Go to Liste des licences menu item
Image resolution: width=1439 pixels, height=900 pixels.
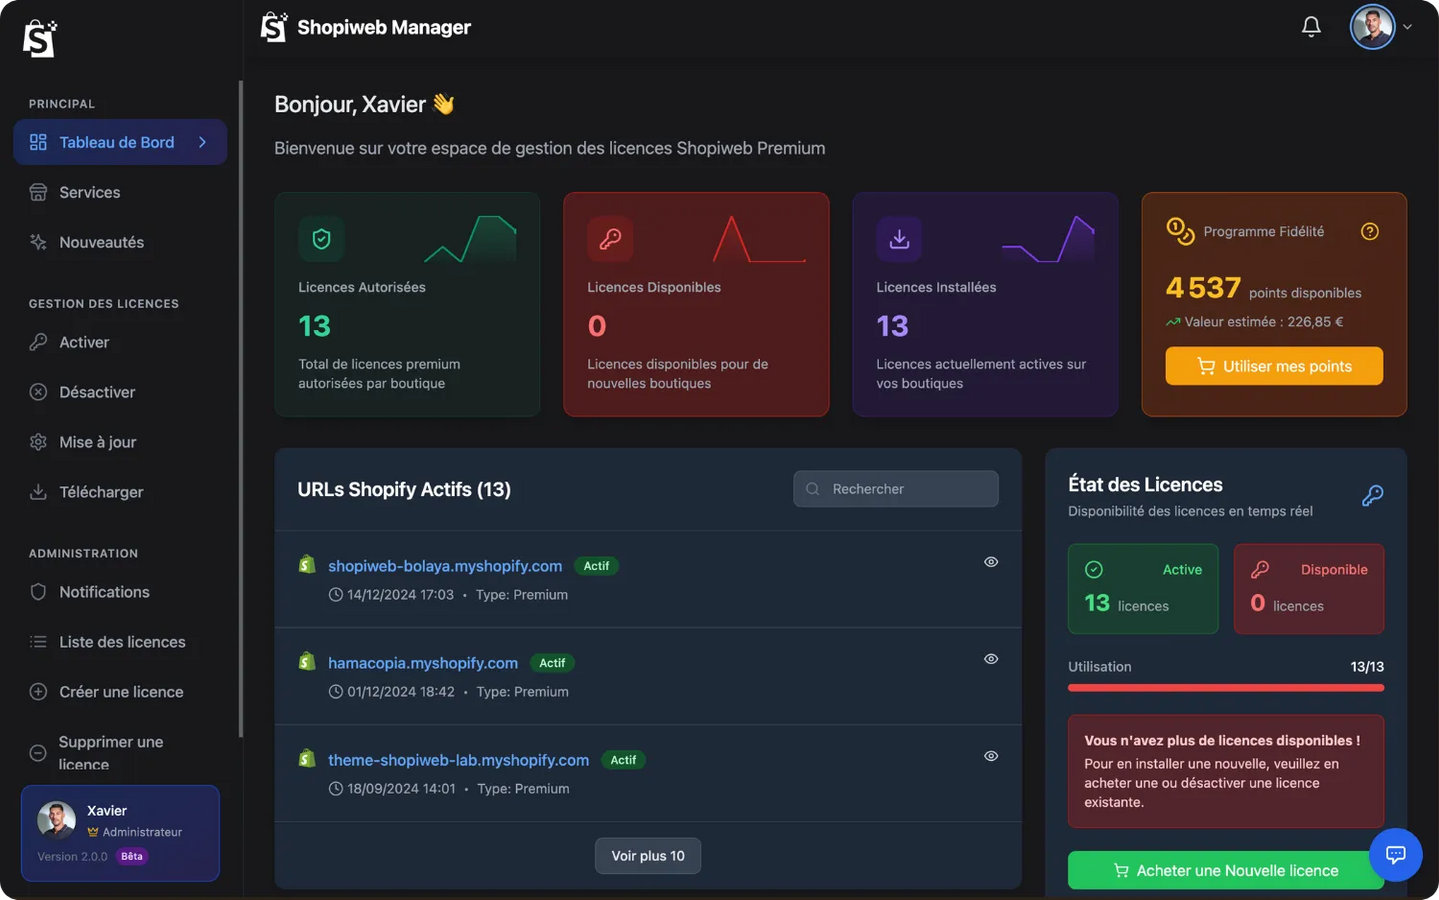[122, 642]
